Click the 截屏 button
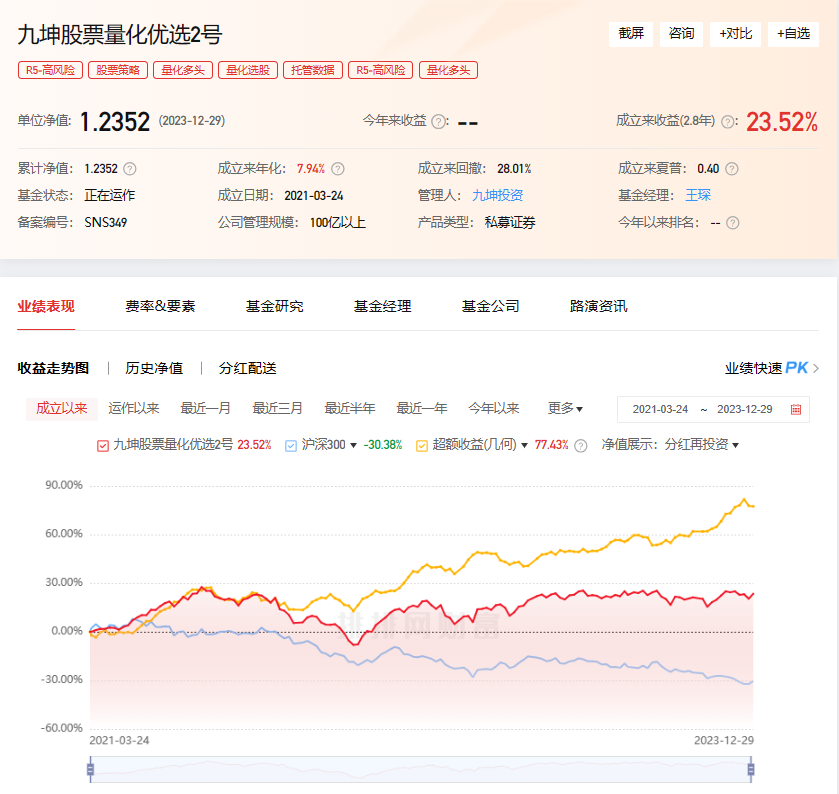 pyautogui.click(x=631, y=34)
